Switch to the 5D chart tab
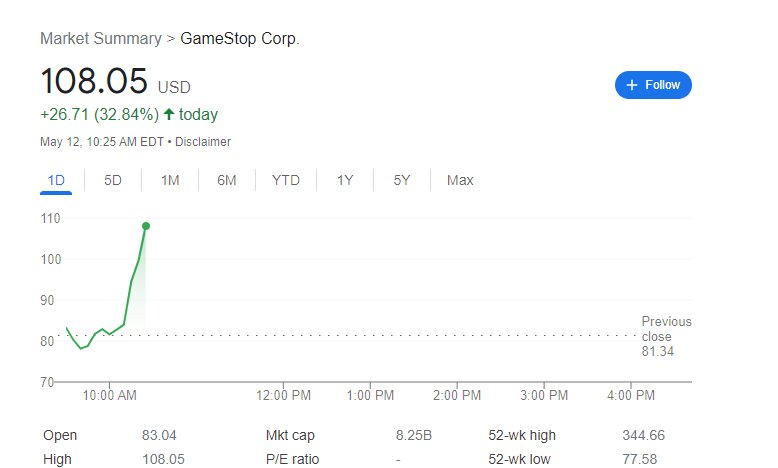The width and height of the screenshot is (778, 468). 113,180
